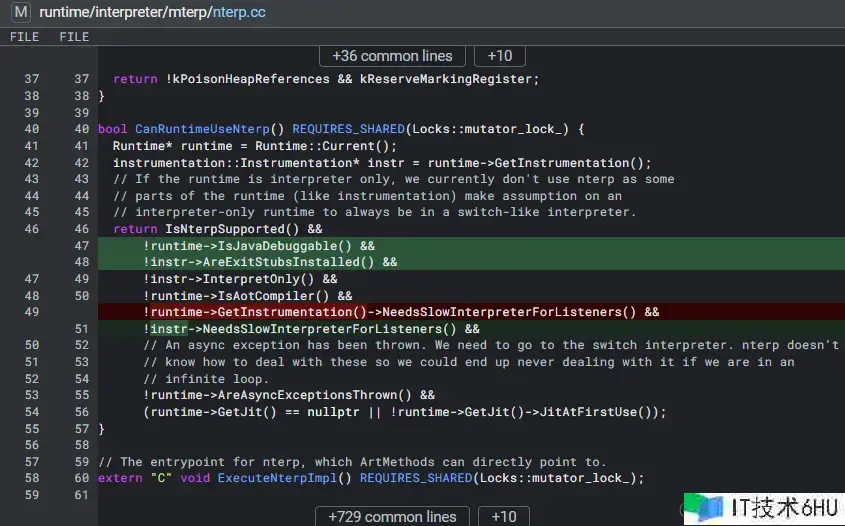
Task: Click the !instr->InterpretOnly() line
Action: pos(240,279)
